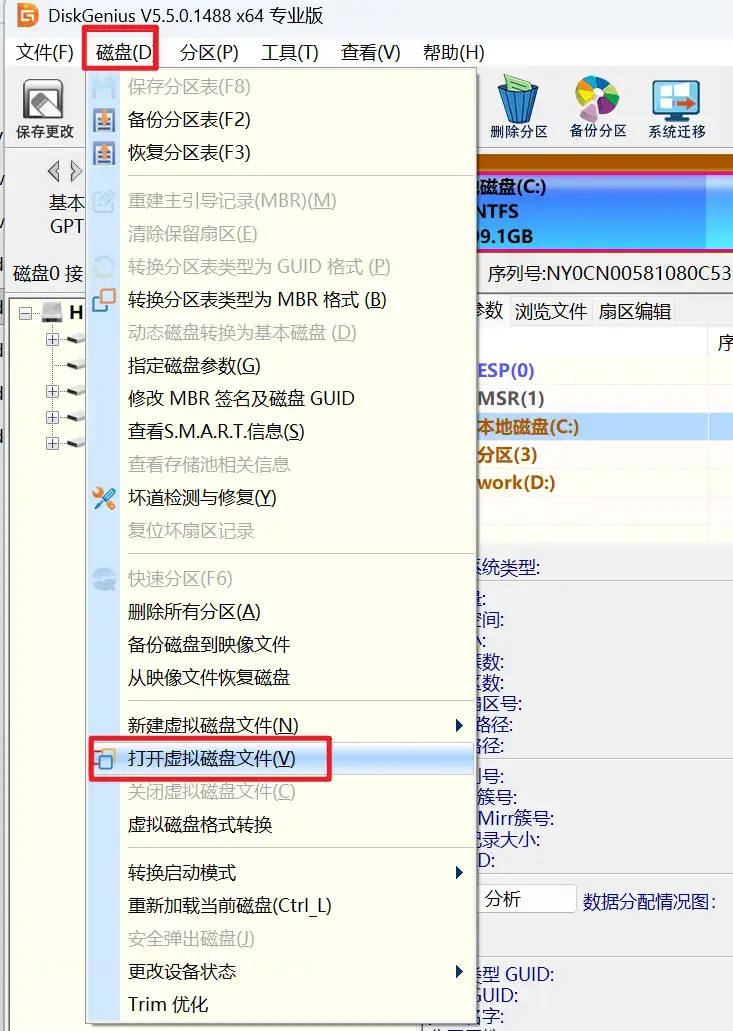Click the 删除分区 trash bin icon

(x=519, y=99)
